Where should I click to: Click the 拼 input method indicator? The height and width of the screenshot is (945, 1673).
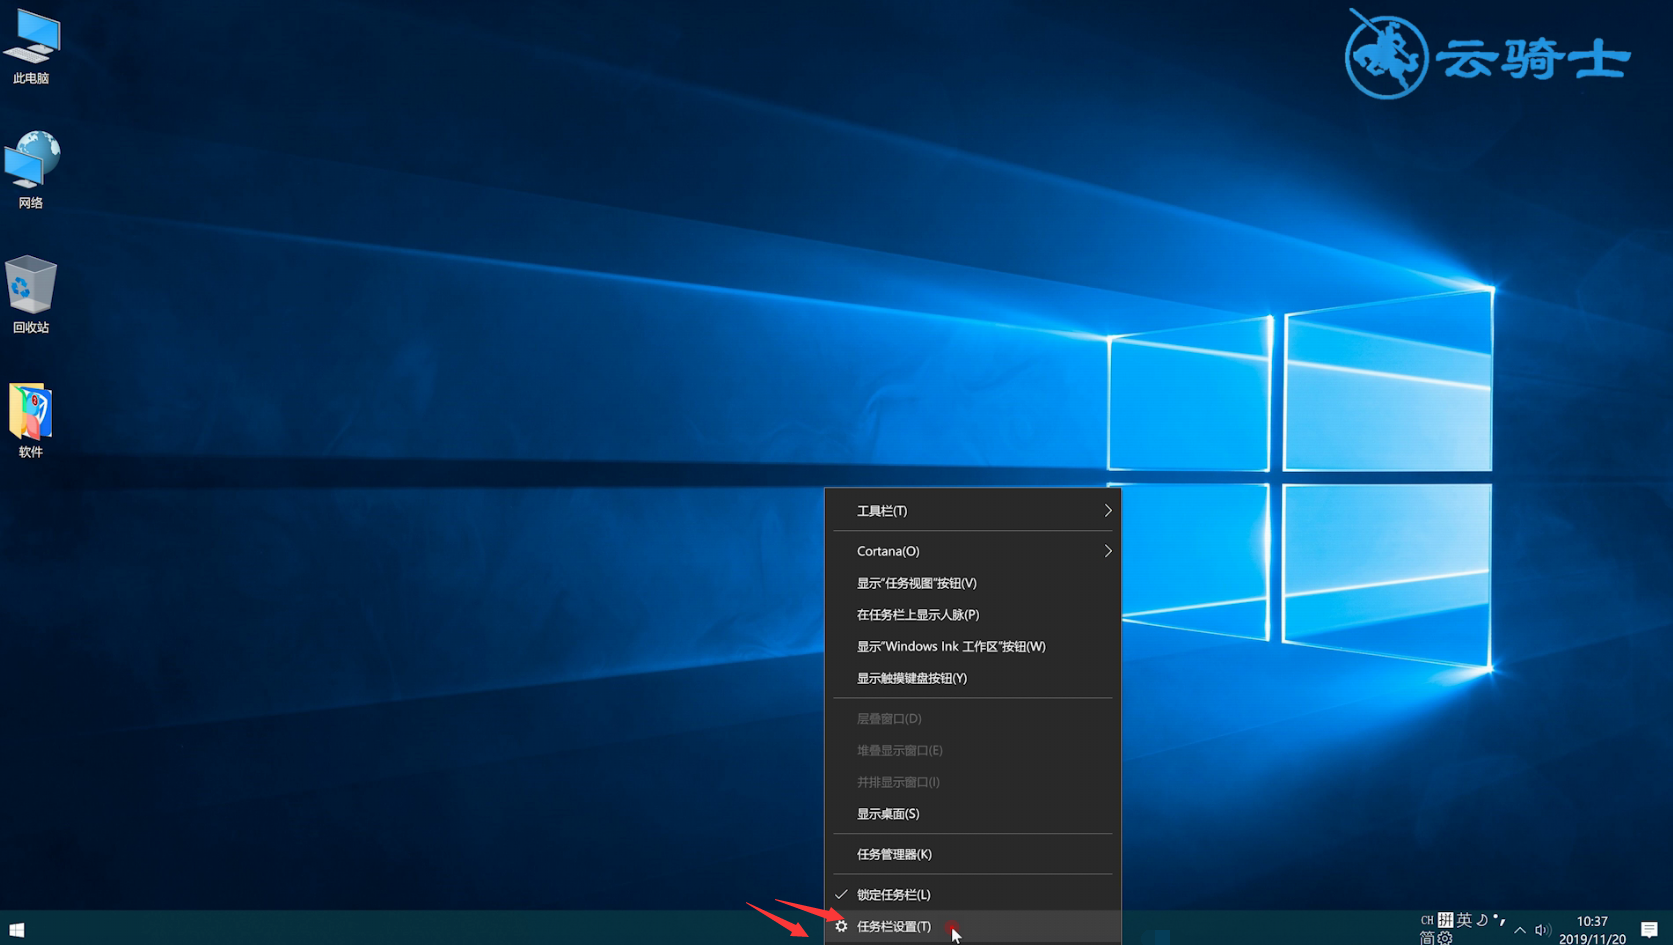coord(1446,920)
